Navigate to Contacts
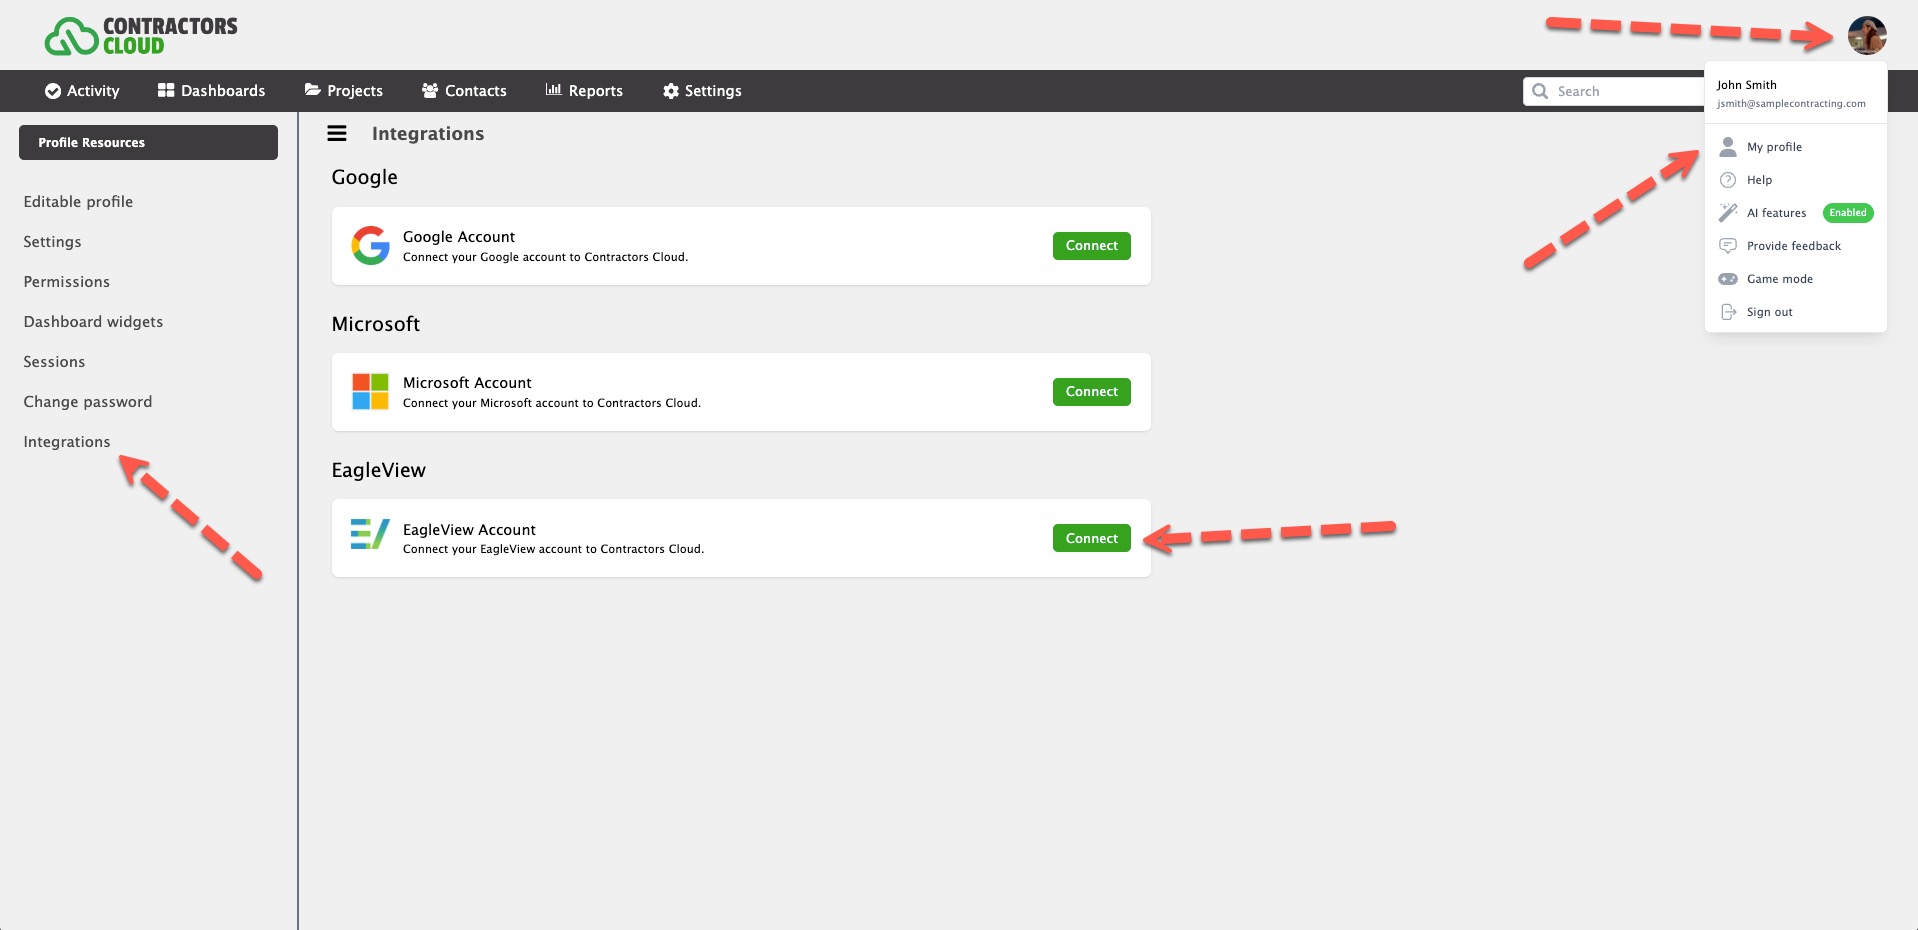The image size is (1918, 930). click(464, 91)
